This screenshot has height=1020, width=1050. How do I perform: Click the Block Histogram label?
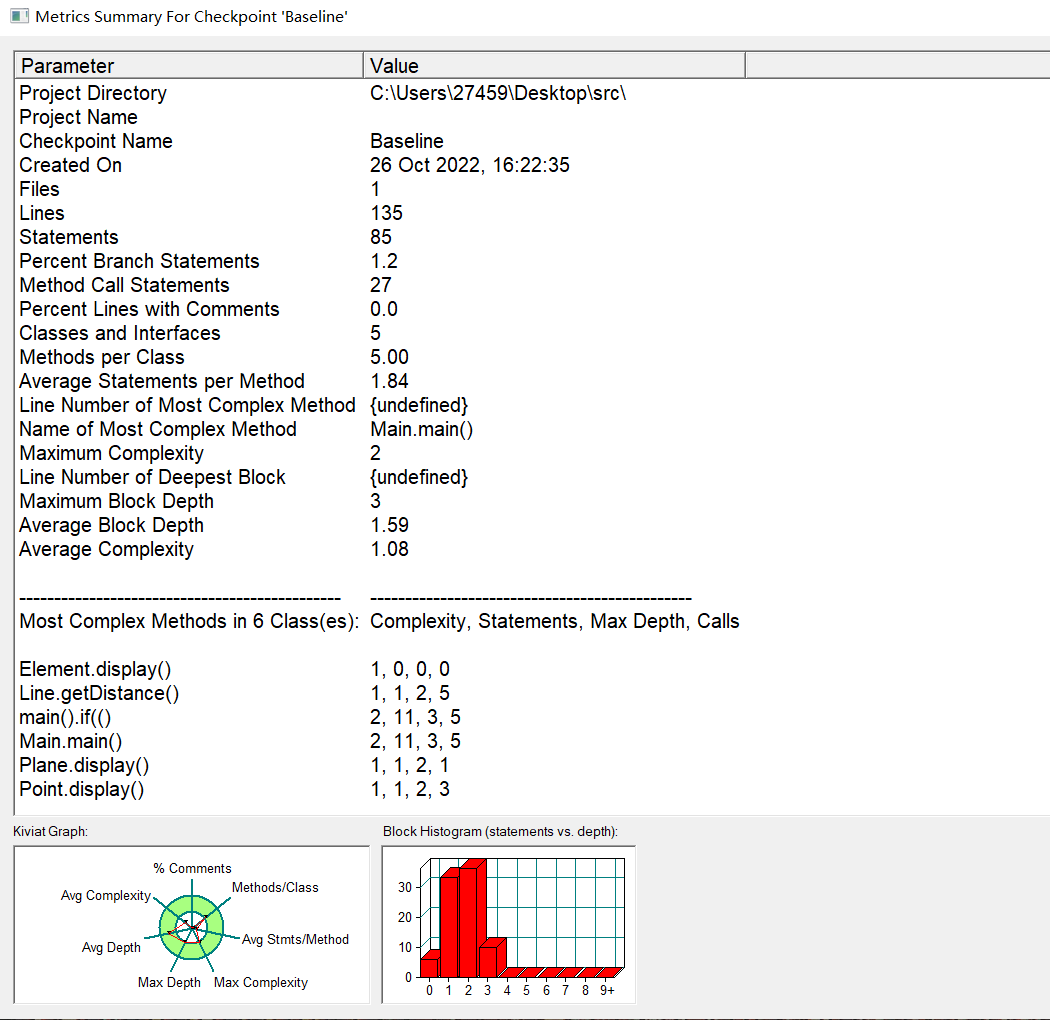click(x=500, y=831)
